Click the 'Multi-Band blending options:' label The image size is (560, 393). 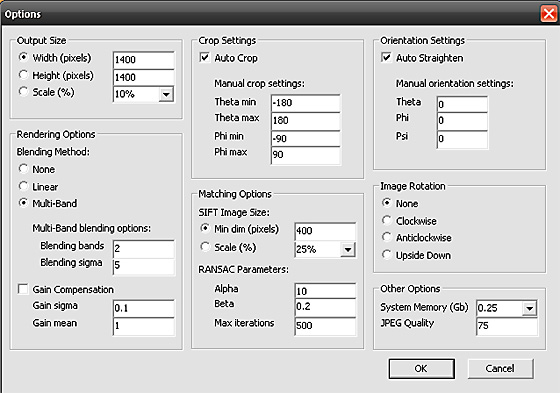click(91, 228)
